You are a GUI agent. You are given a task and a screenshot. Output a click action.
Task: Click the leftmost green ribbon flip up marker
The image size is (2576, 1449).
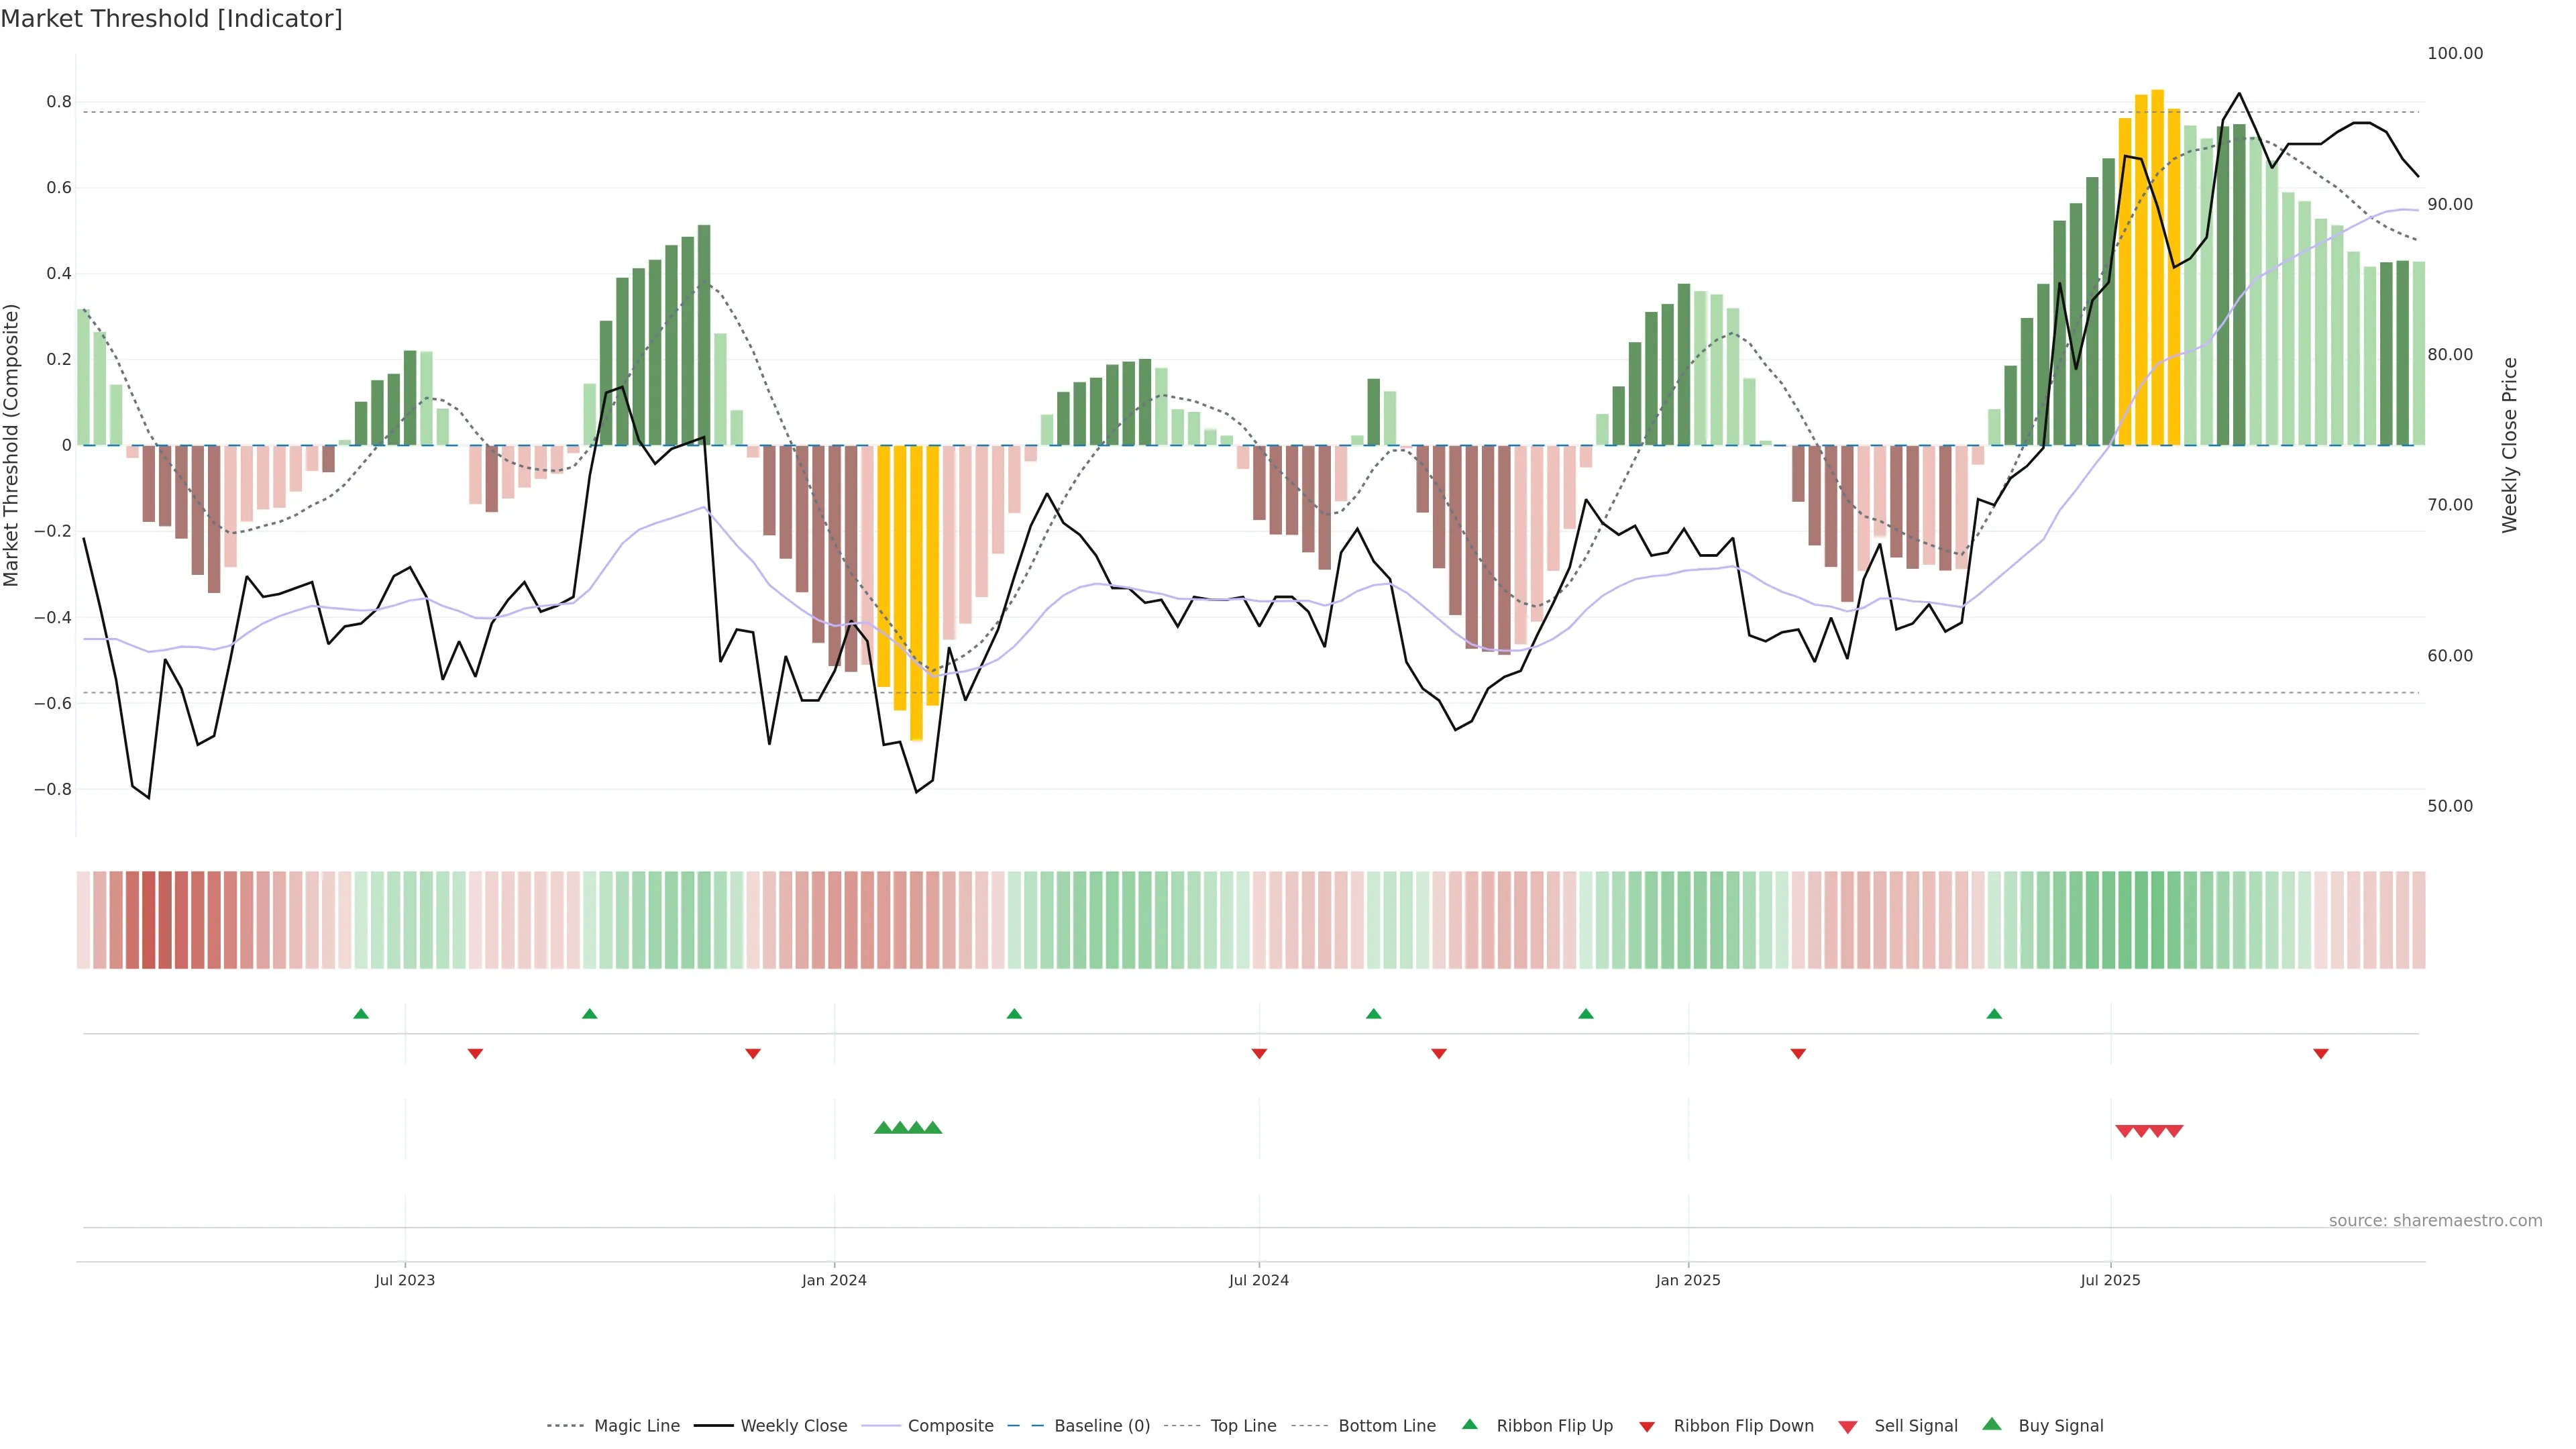click(361, 1014)
